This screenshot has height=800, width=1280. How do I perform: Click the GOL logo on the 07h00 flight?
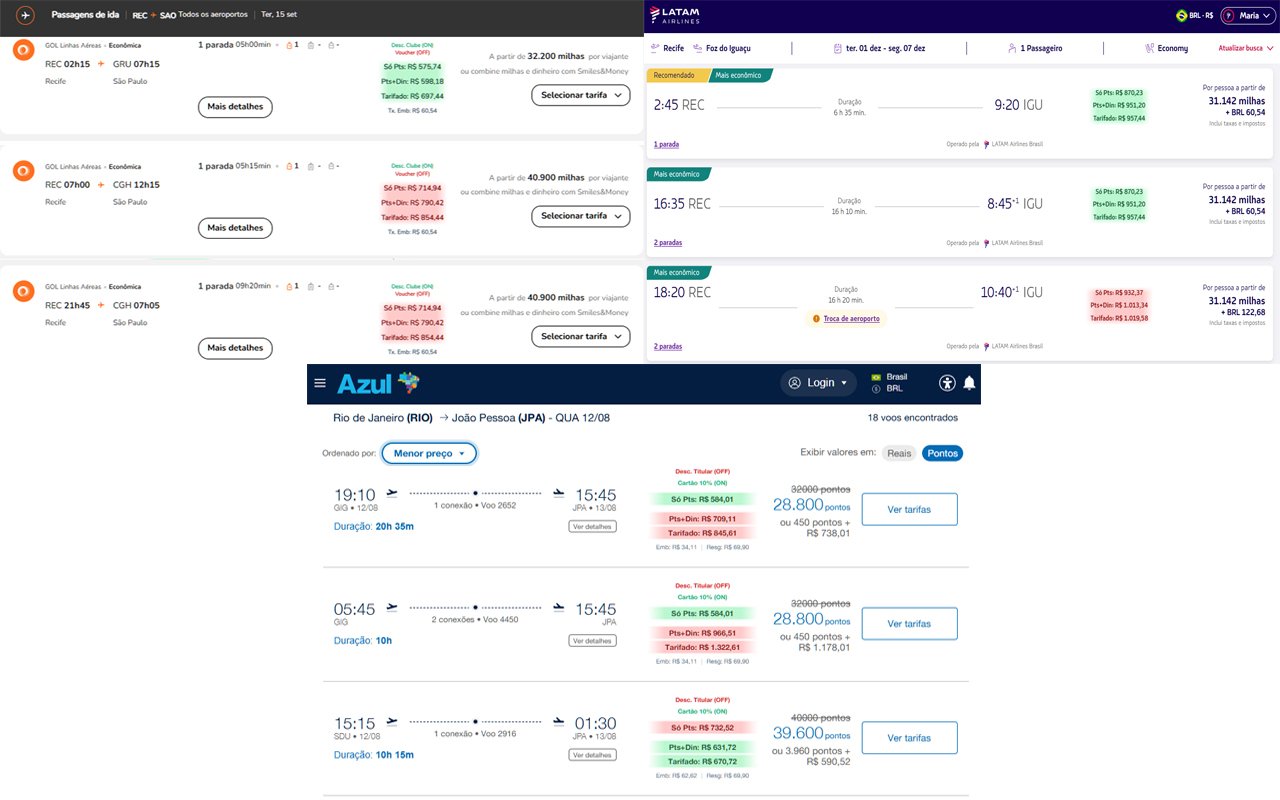pos(24,172)
